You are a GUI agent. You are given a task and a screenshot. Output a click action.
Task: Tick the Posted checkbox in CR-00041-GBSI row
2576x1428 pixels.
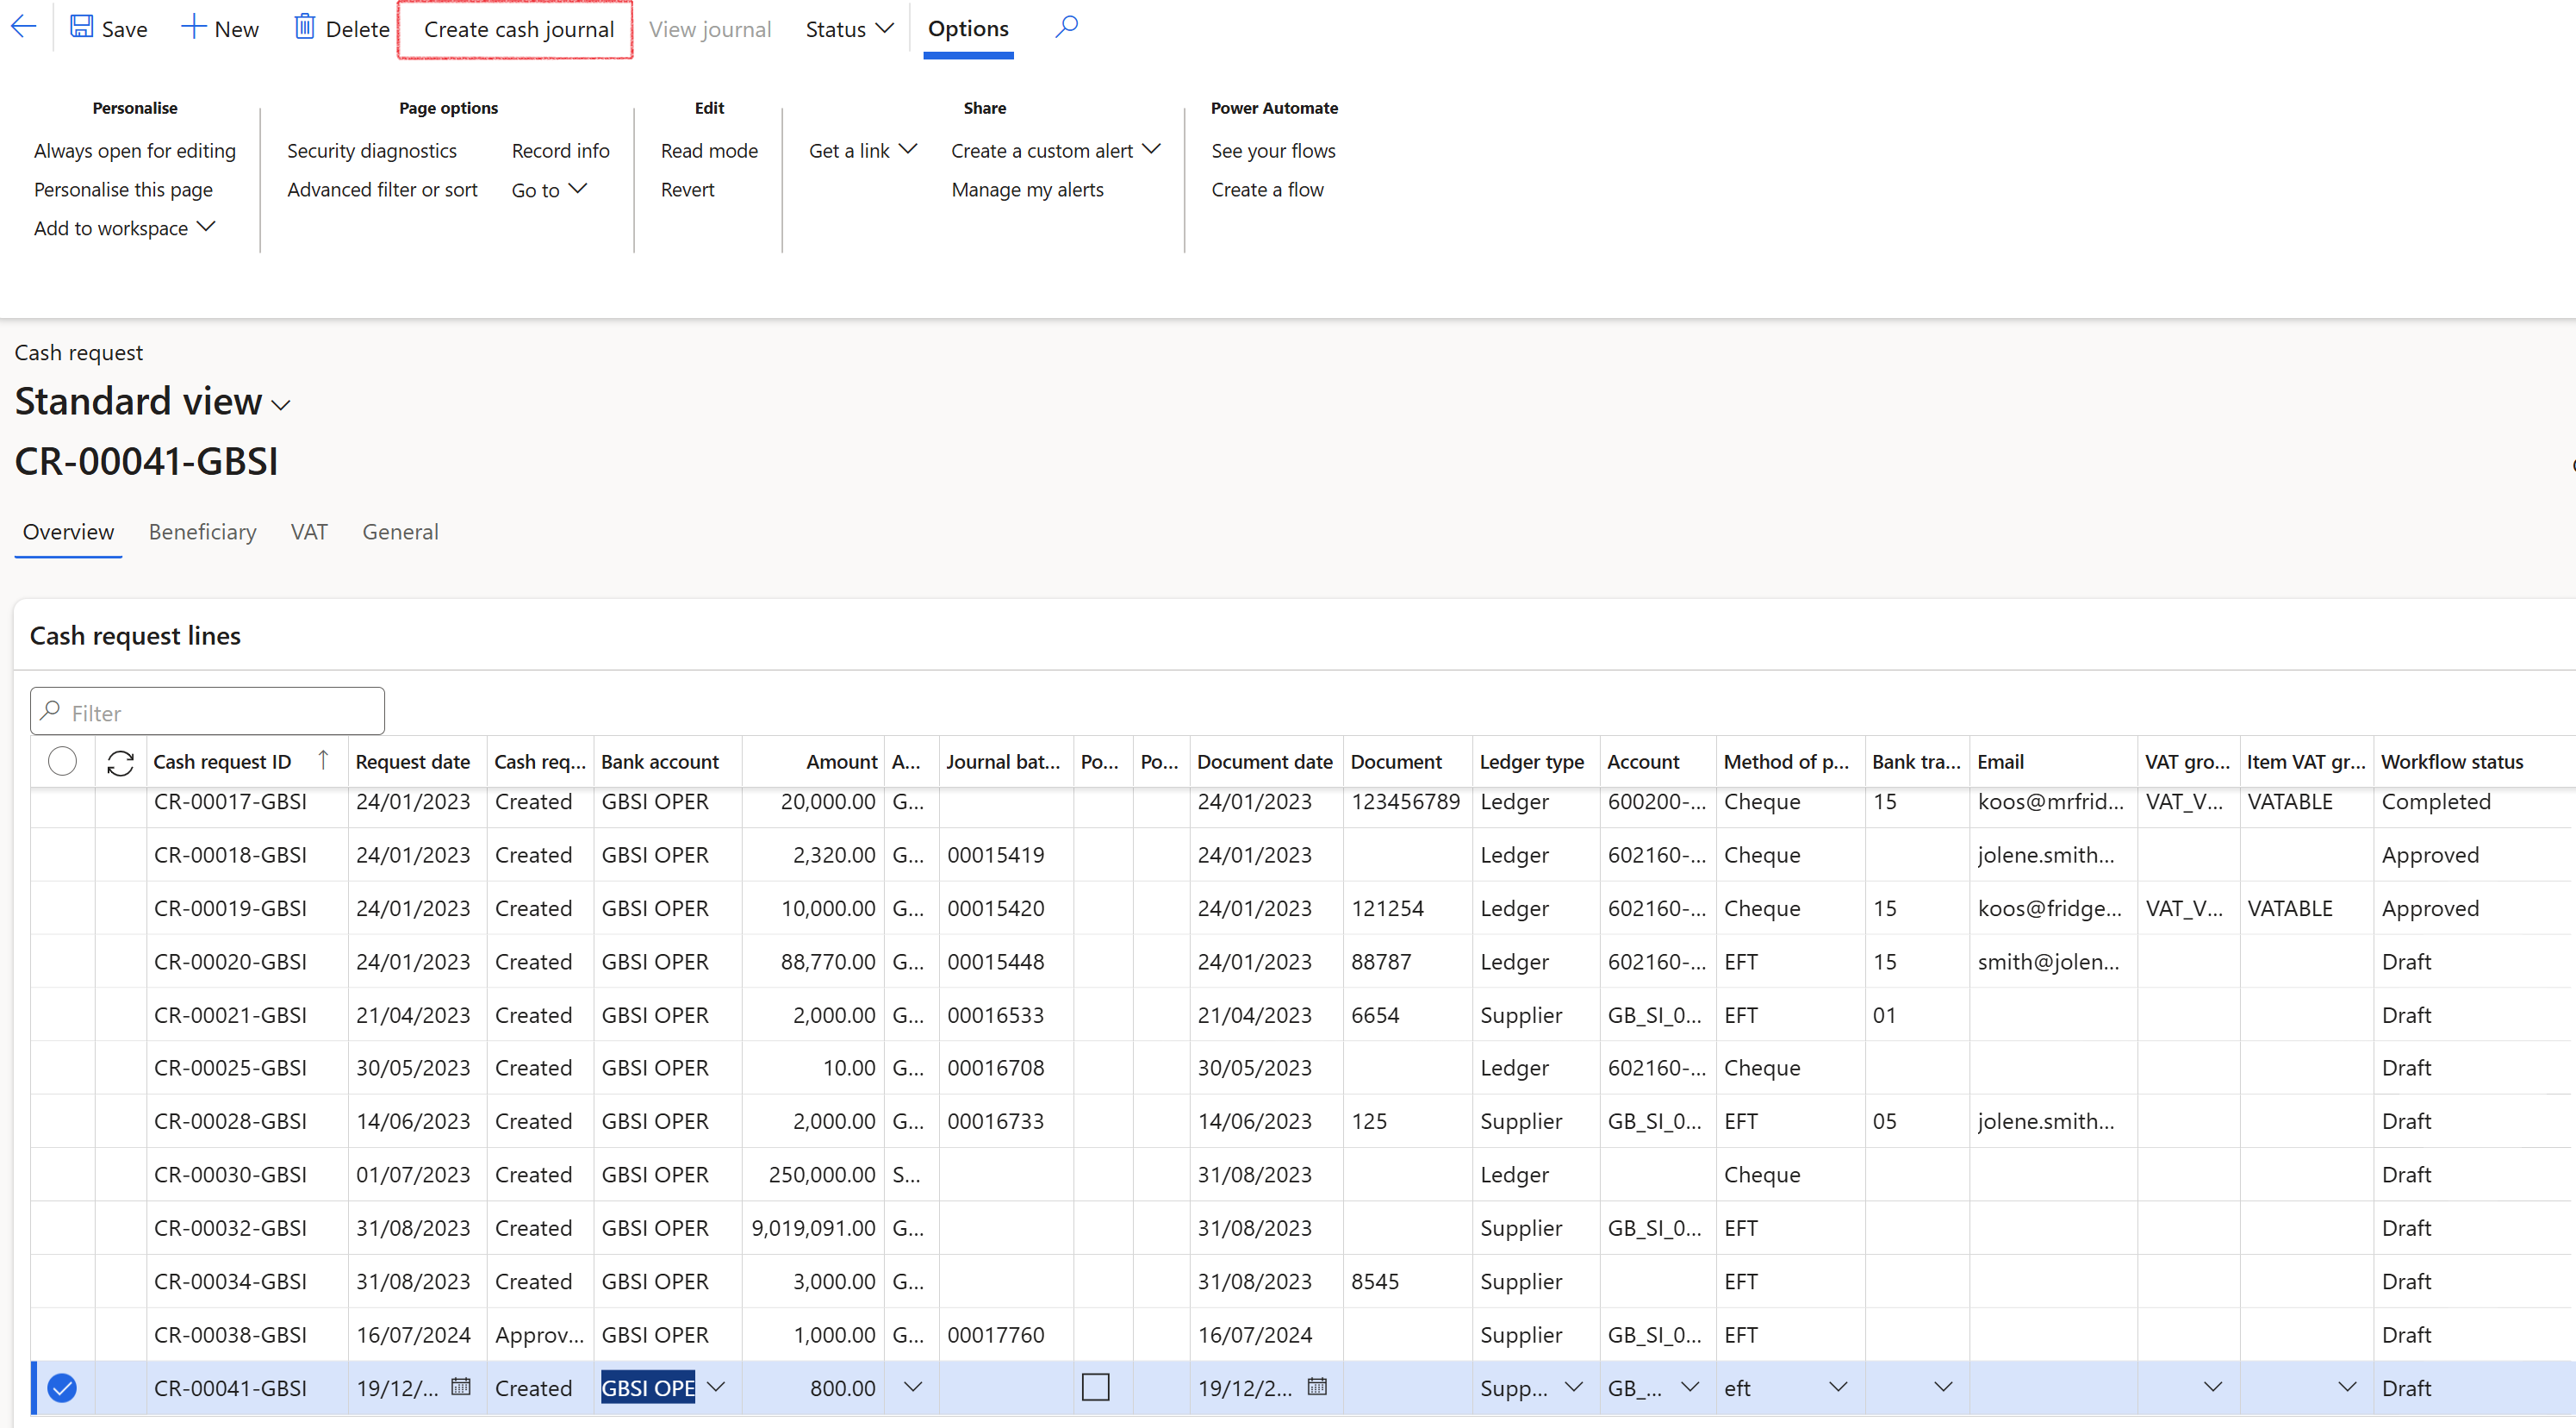pyautogui.click(x=1096, y=1387)
